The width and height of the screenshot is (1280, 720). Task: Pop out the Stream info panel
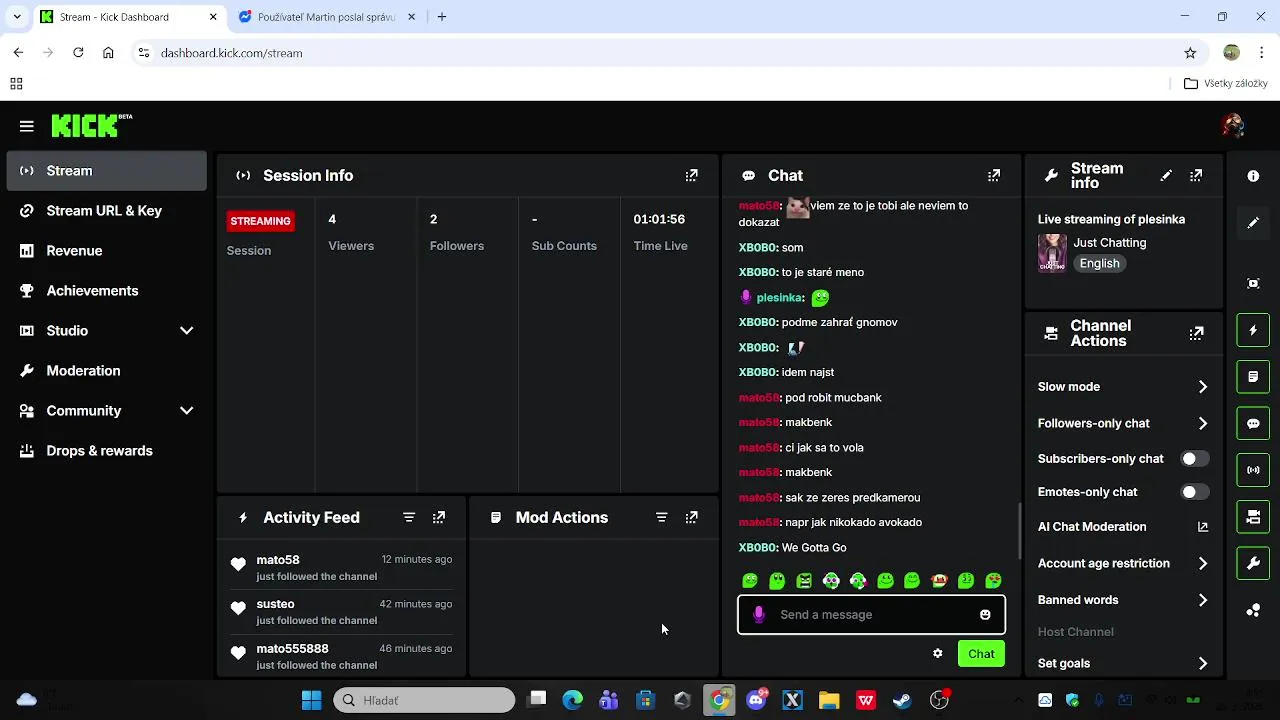(x=1196, y=175)
